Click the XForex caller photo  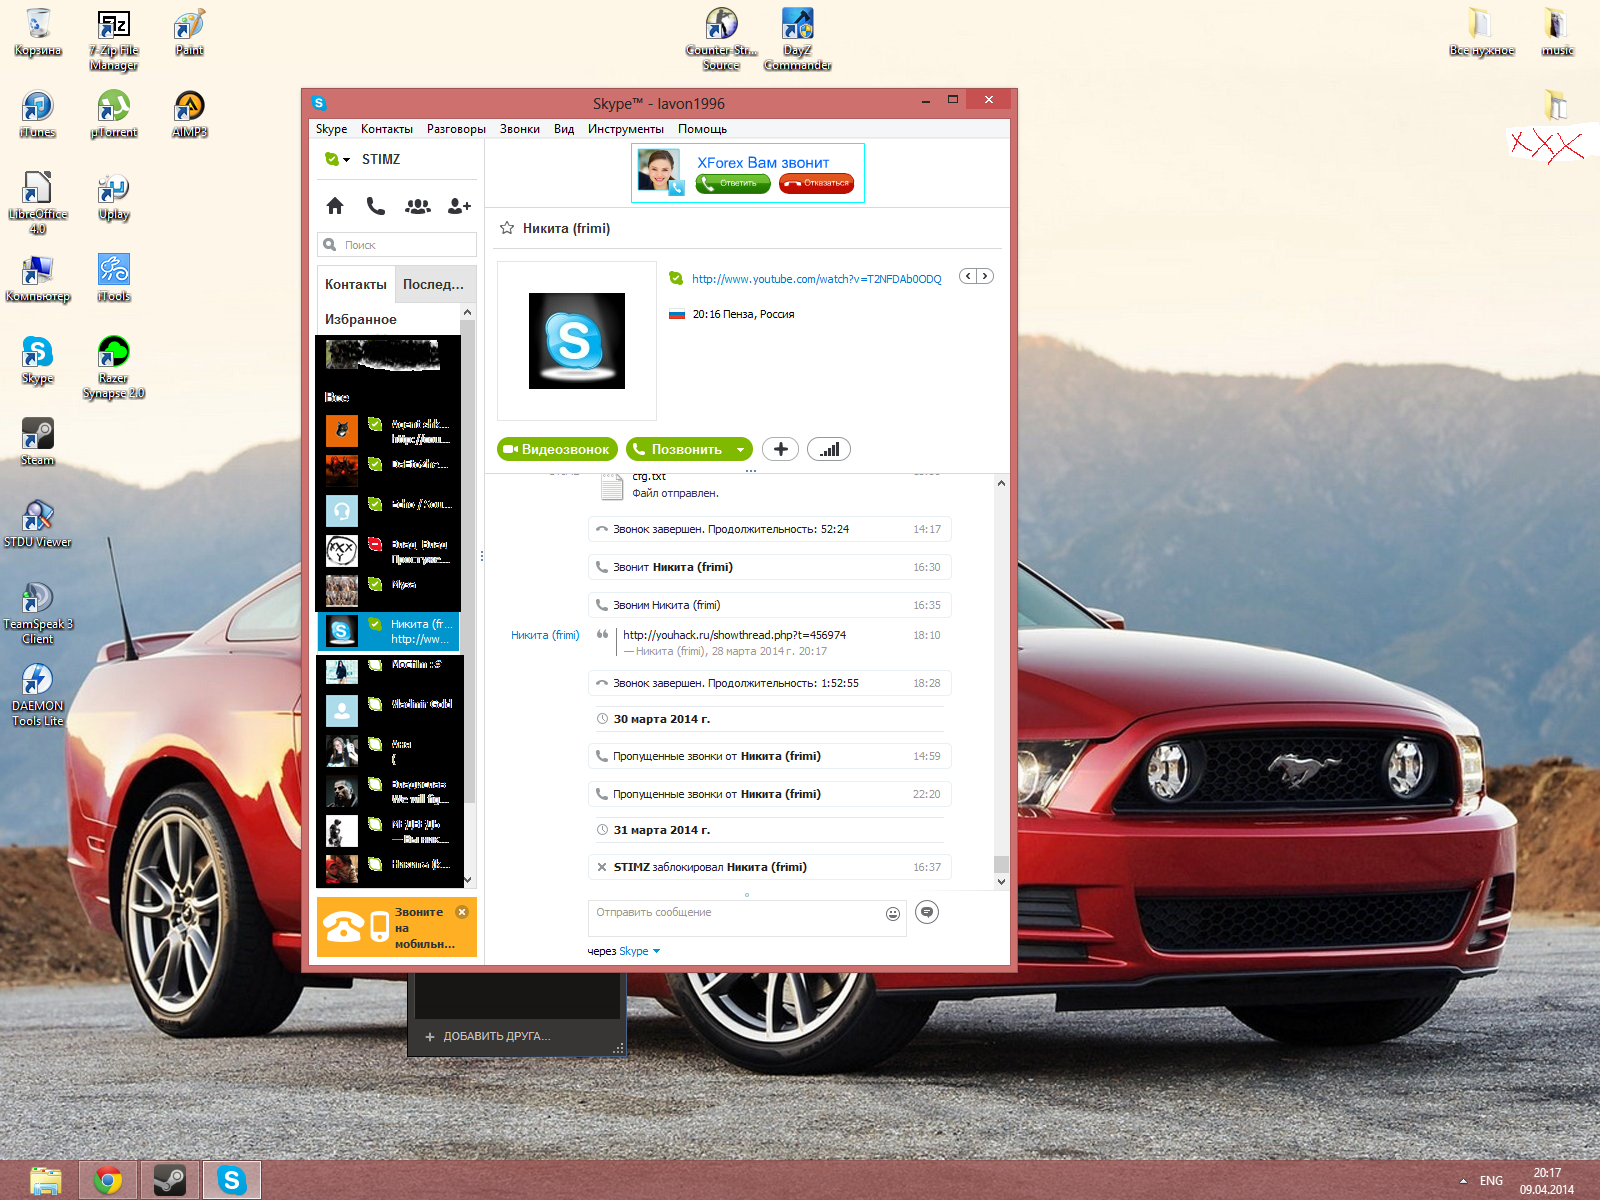coord(660,171)
